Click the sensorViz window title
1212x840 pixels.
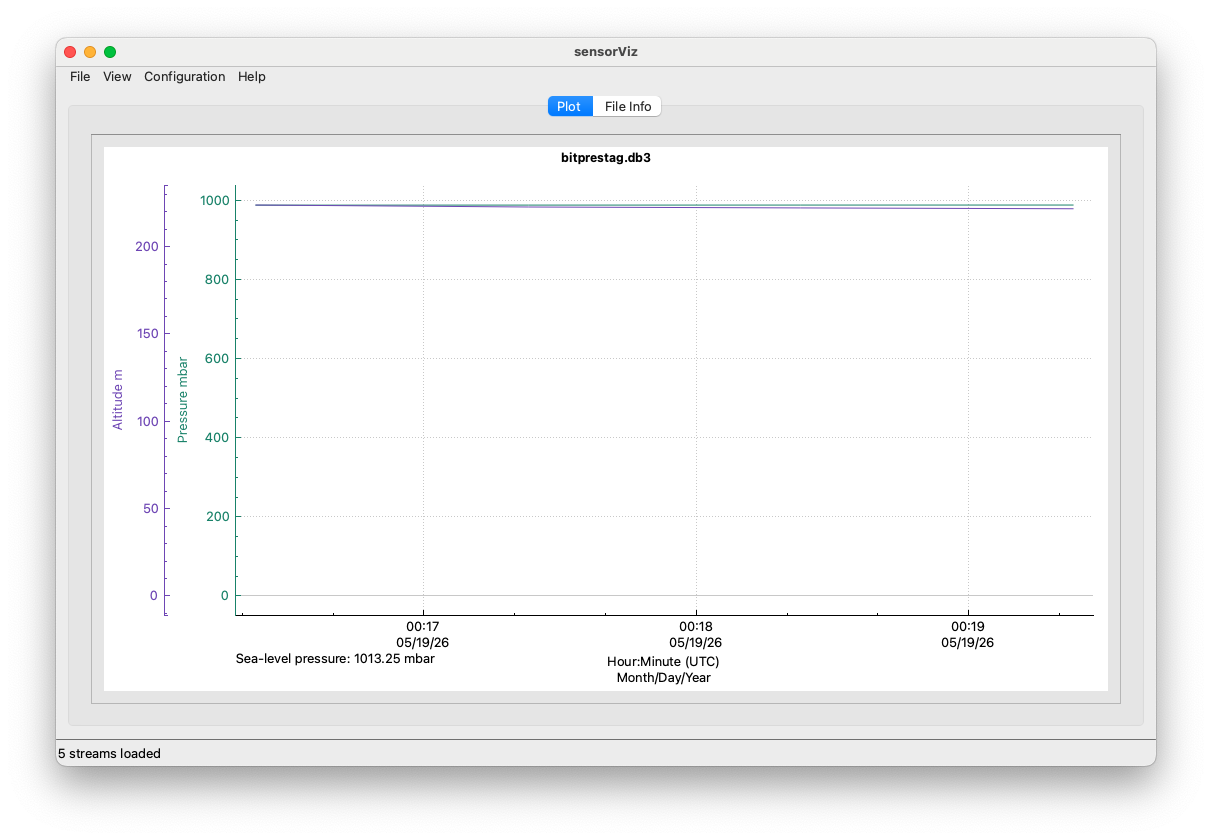click(606, 52)
